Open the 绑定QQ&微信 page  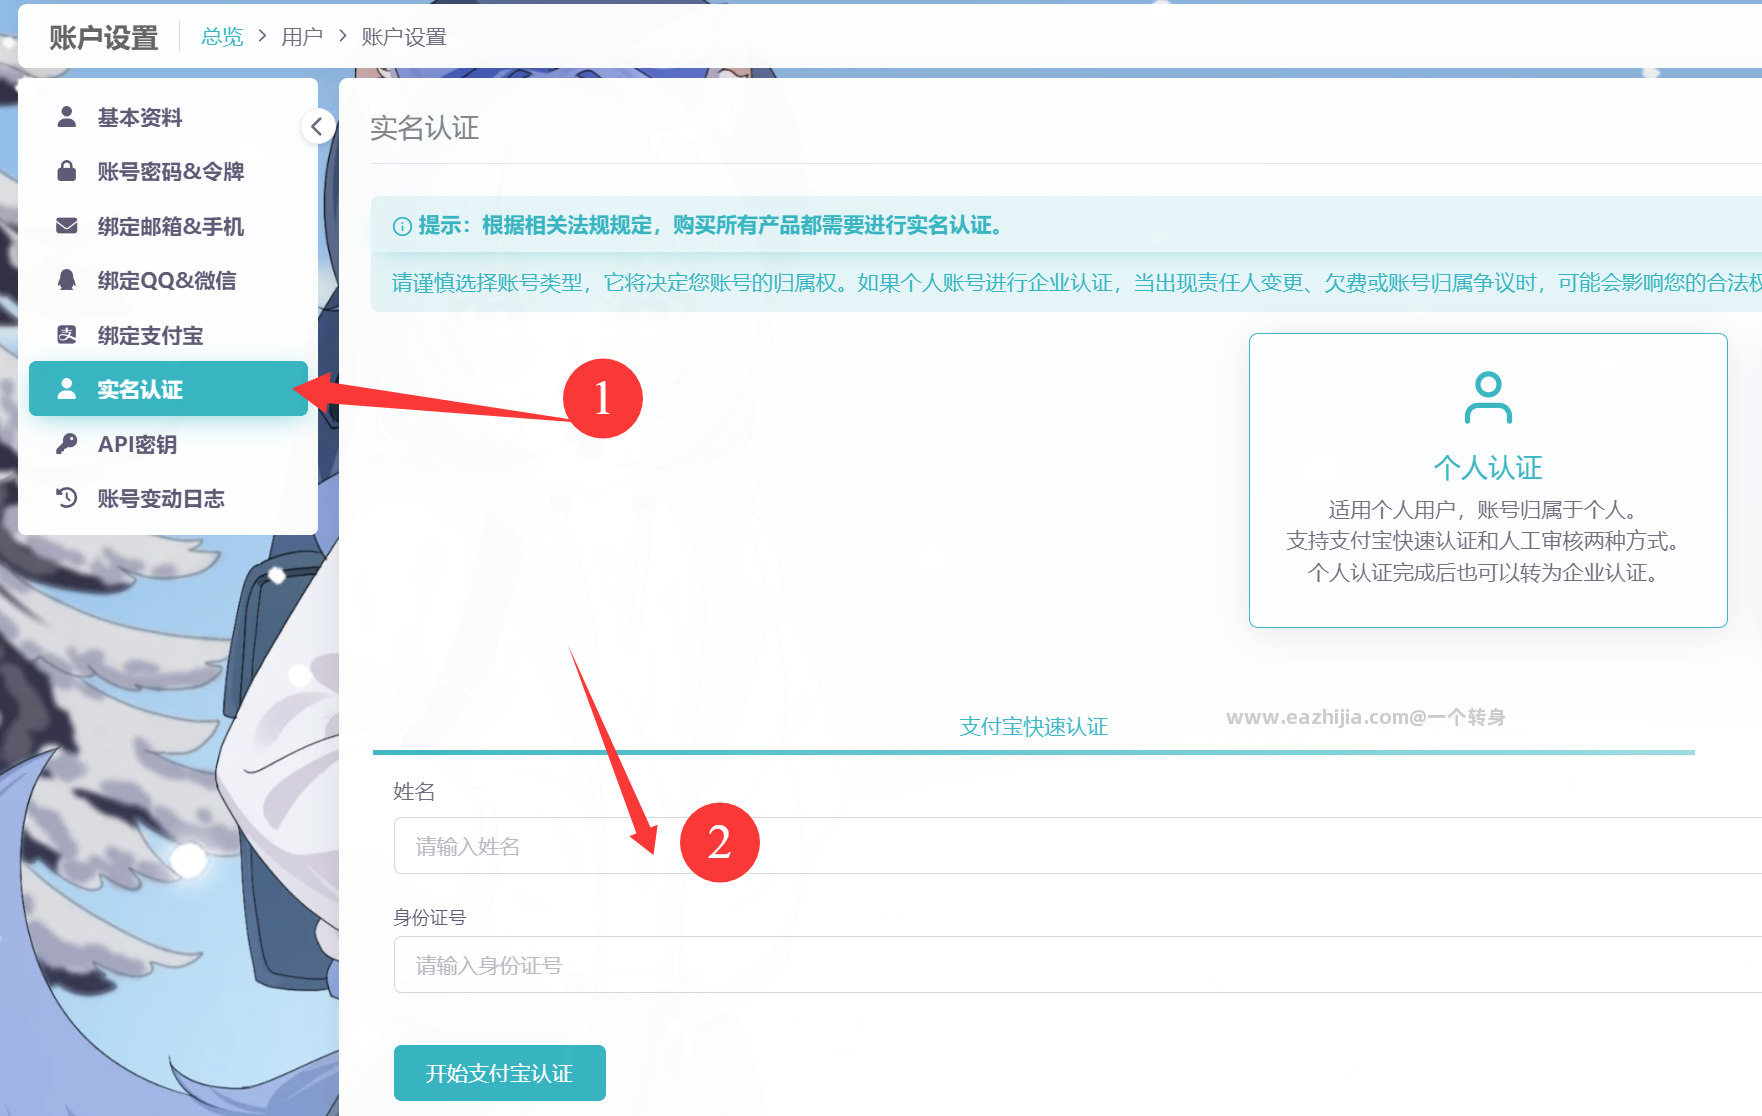[x=168, y=280]
